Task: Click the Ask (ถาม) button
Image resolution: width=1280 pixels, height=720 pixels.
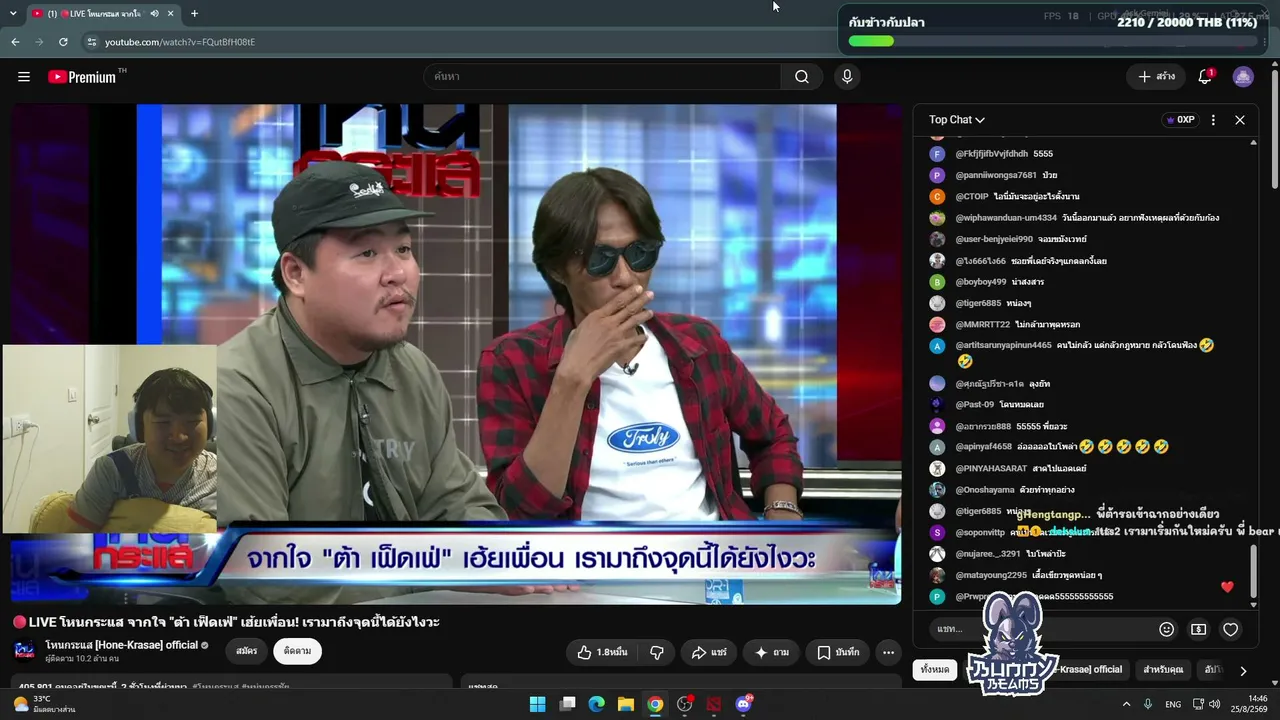Action: click(x=771, y=652)
